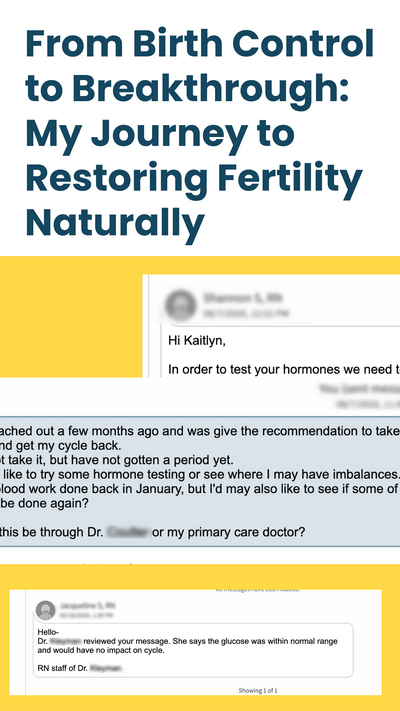This screenshot has width=400, height=711.
Task: Select the 'In order to test your hormones' line
Action: [284, 370]
